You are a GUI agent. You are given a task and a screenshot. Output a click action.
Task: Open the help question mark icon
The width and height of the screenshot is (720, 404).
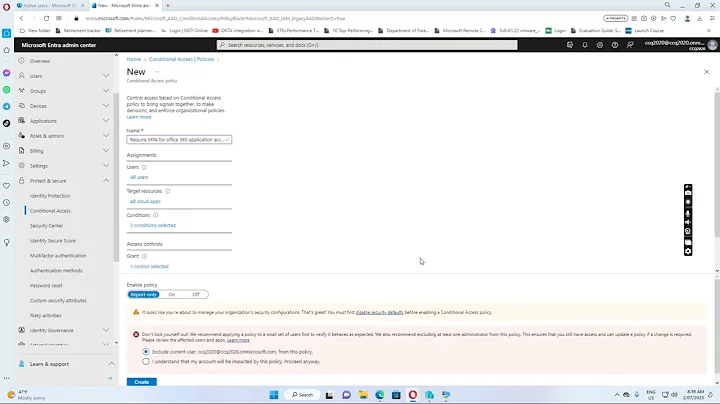pyautogui.click(x=615, y=45)
